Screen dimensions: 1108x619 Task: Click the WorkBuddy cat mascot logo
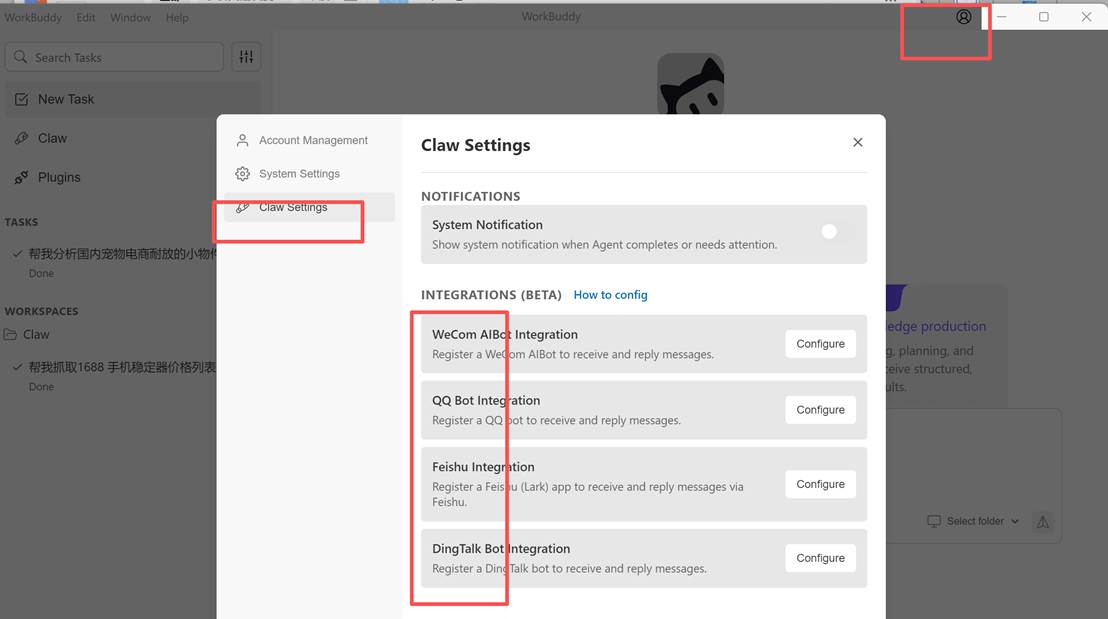tap(690, 83)
